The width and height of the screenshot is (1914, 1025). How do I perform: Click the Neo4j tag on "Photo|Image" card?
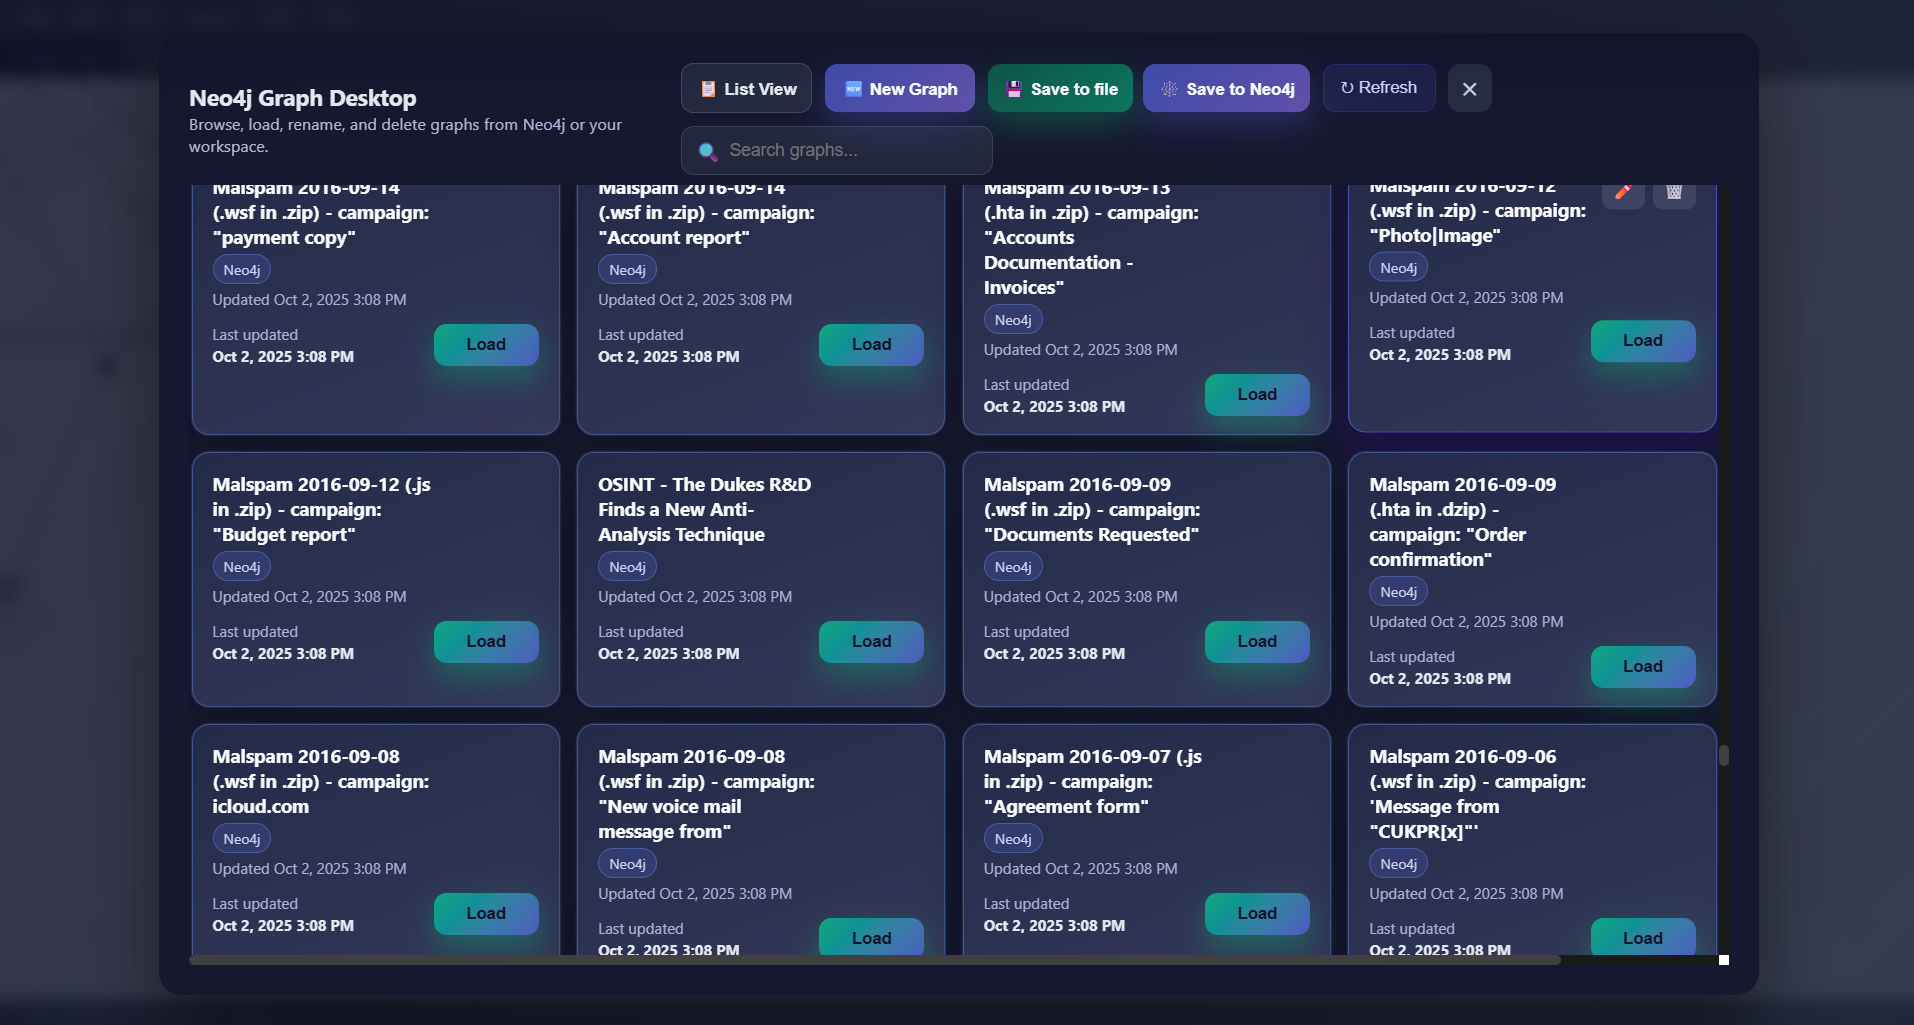(x=1398, y=268)
